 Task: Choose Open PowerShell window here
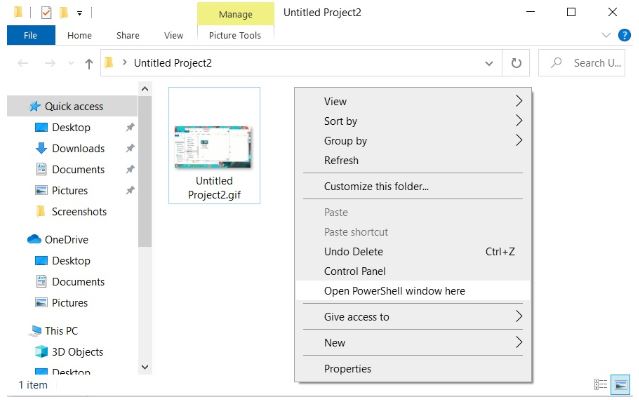394,291
